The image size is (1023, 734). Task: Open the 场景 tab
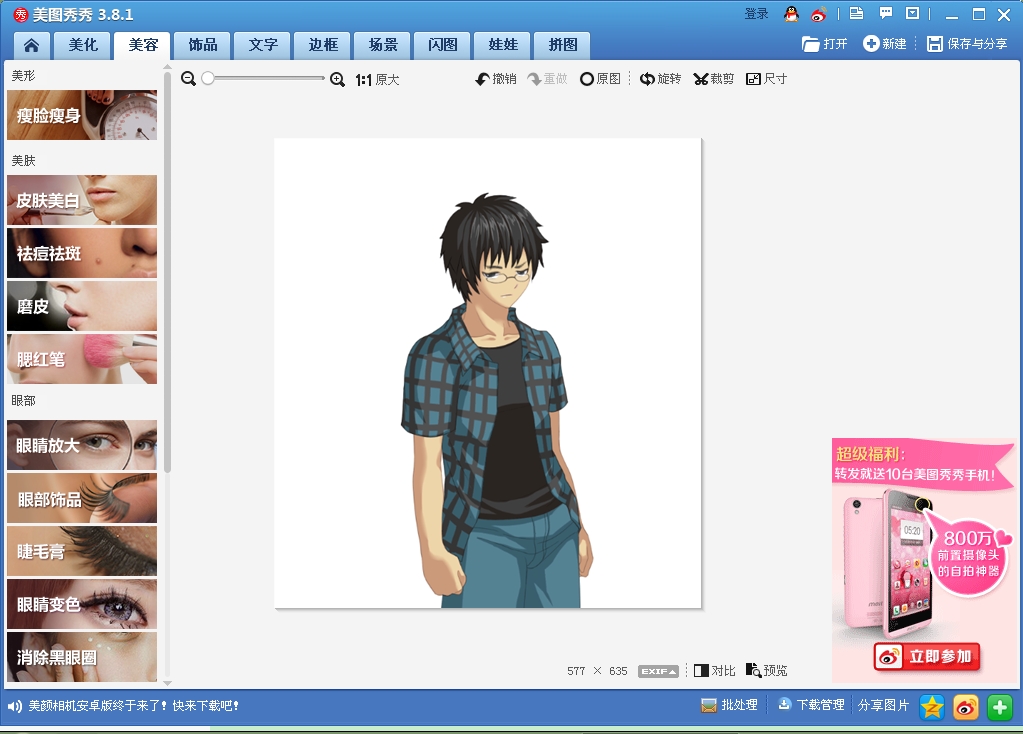pyautogui.click(x=383, y=45)
